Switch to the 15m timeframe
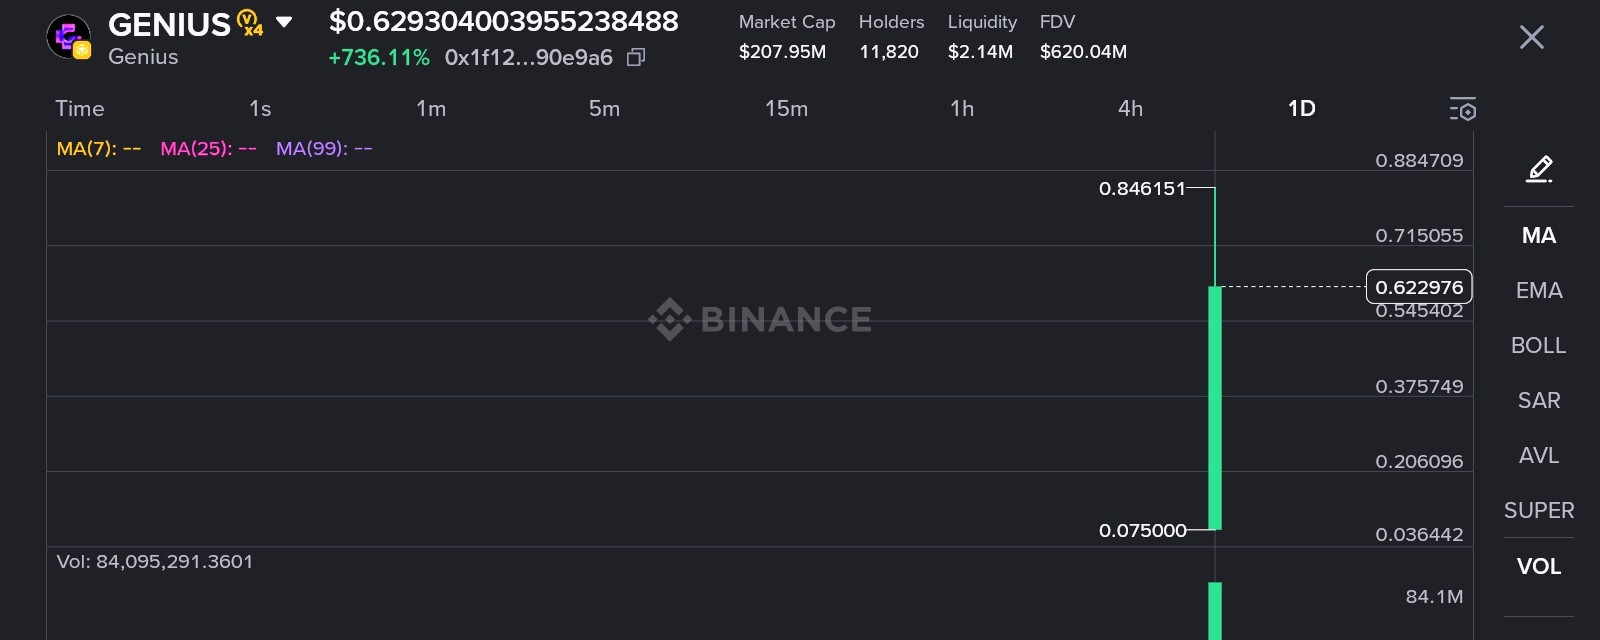 pos(786,108)
